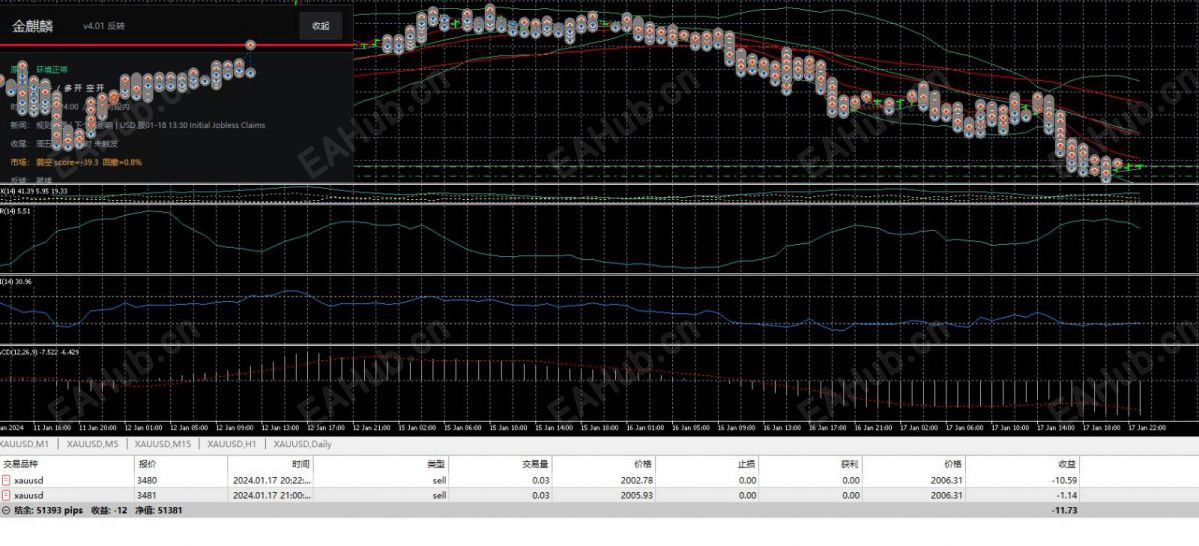Click the 2024.01.17 20:22 time cell
Image resolution: width=1199 pixels, height=546 pixels.
[271, 480]
